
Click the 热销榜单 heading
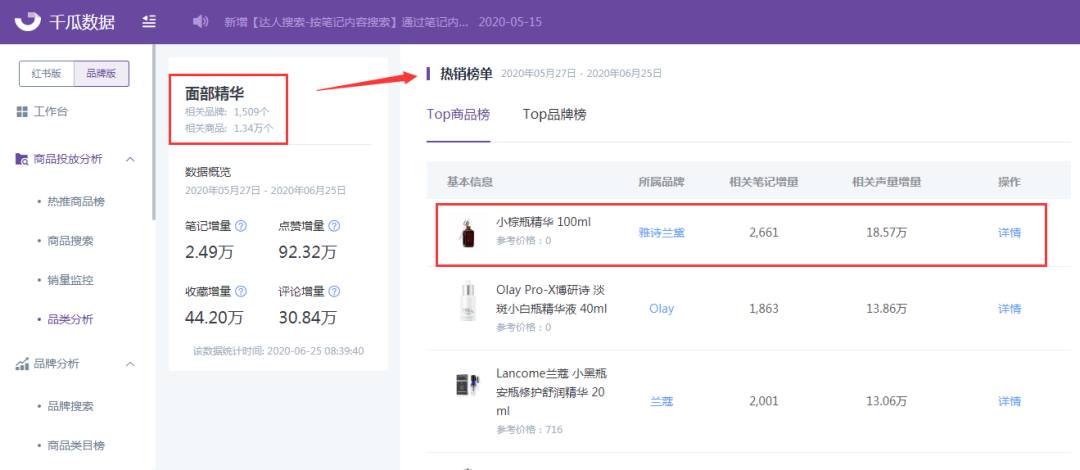[x=466, y=73]
